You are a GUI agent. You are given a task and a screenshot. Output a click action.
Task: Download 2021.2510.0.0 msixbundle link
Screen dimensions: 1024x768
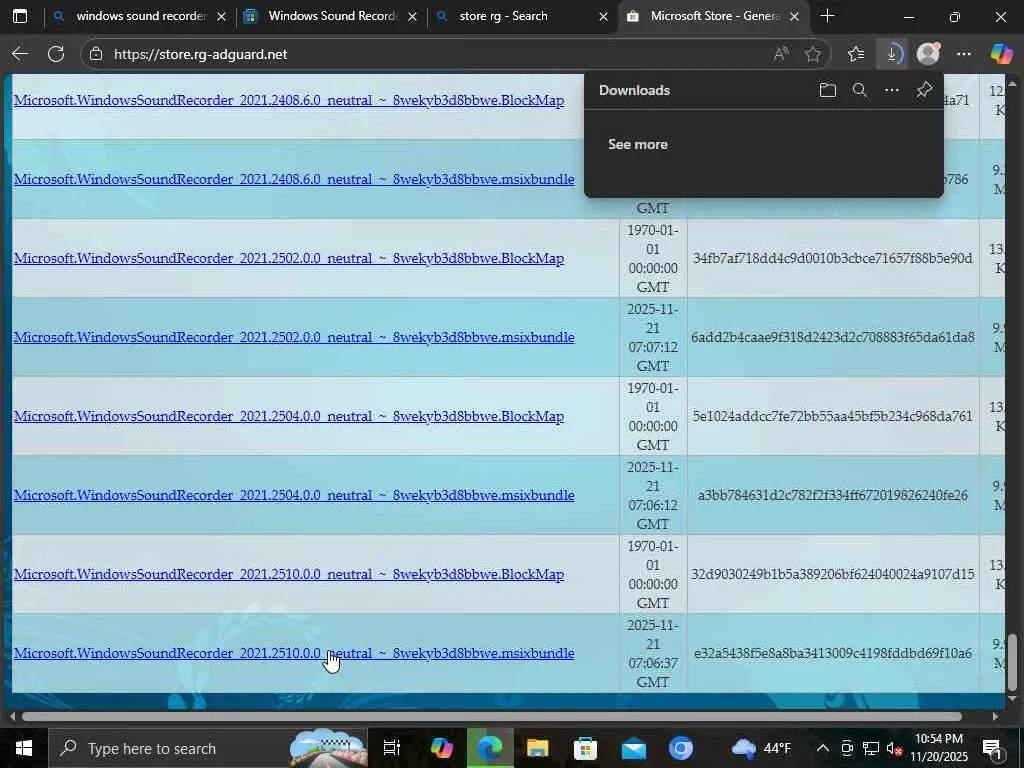pos(294,654)
